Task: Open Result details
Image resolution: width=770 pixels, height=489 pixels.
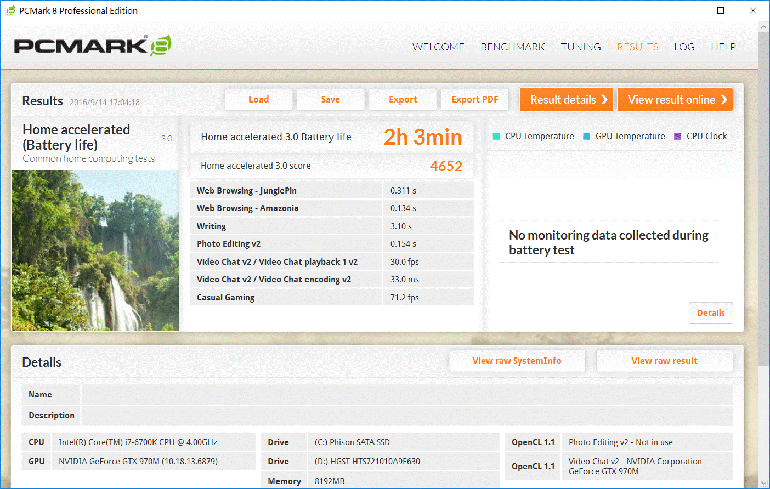Action: point(566,100)
